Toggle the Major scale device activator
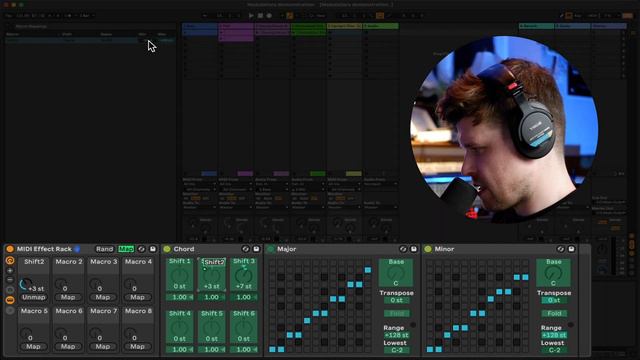640x360 pixels. point(271,249)
